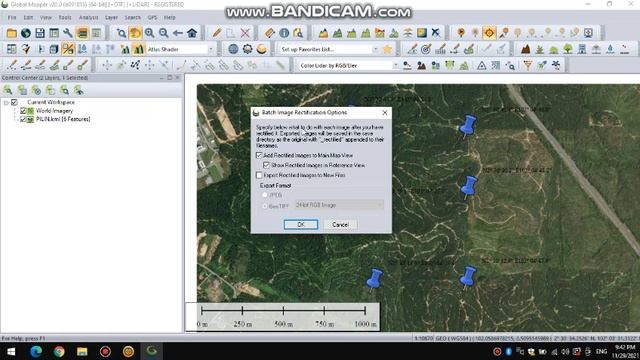
Task: Open the Layer menu
Action: click(x=111, y=18)
